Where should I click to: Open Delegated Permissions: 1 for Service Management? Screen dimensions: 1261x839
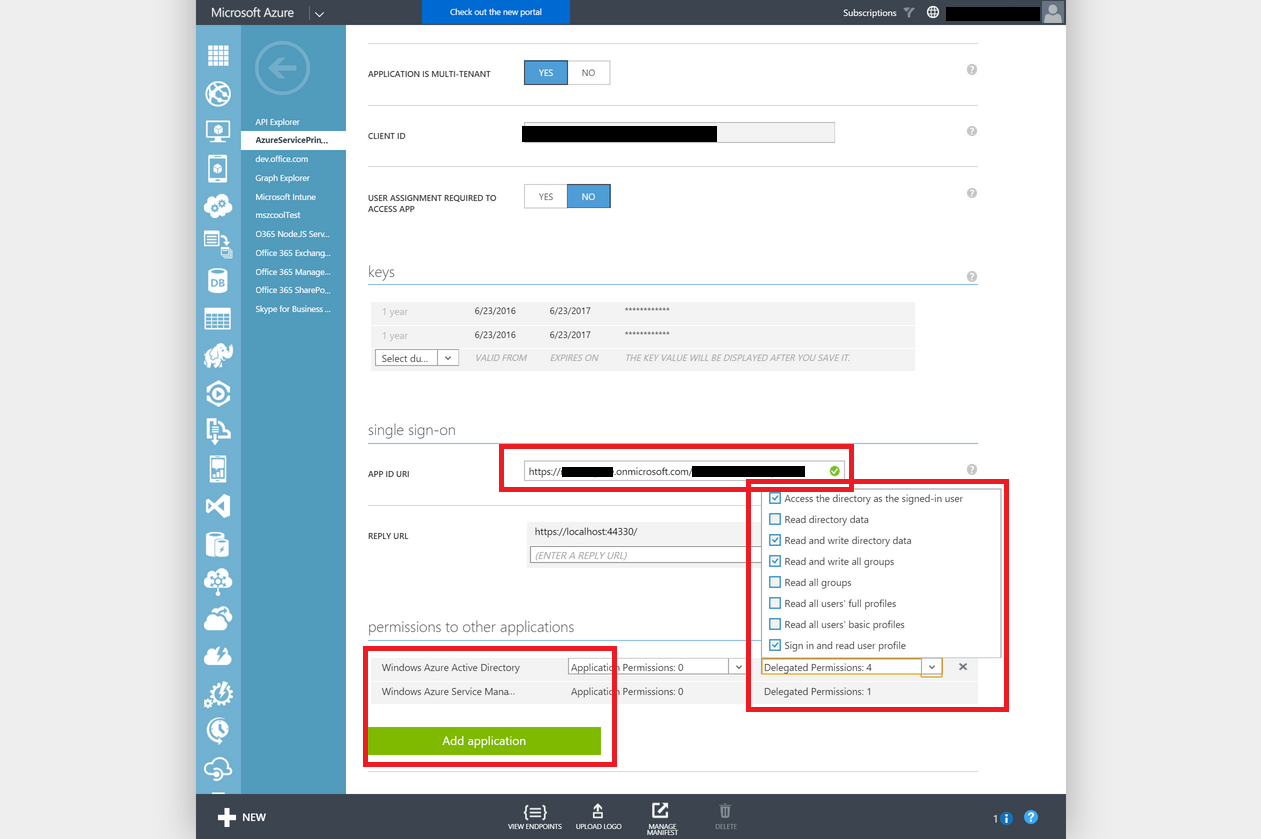click(817, 691)
